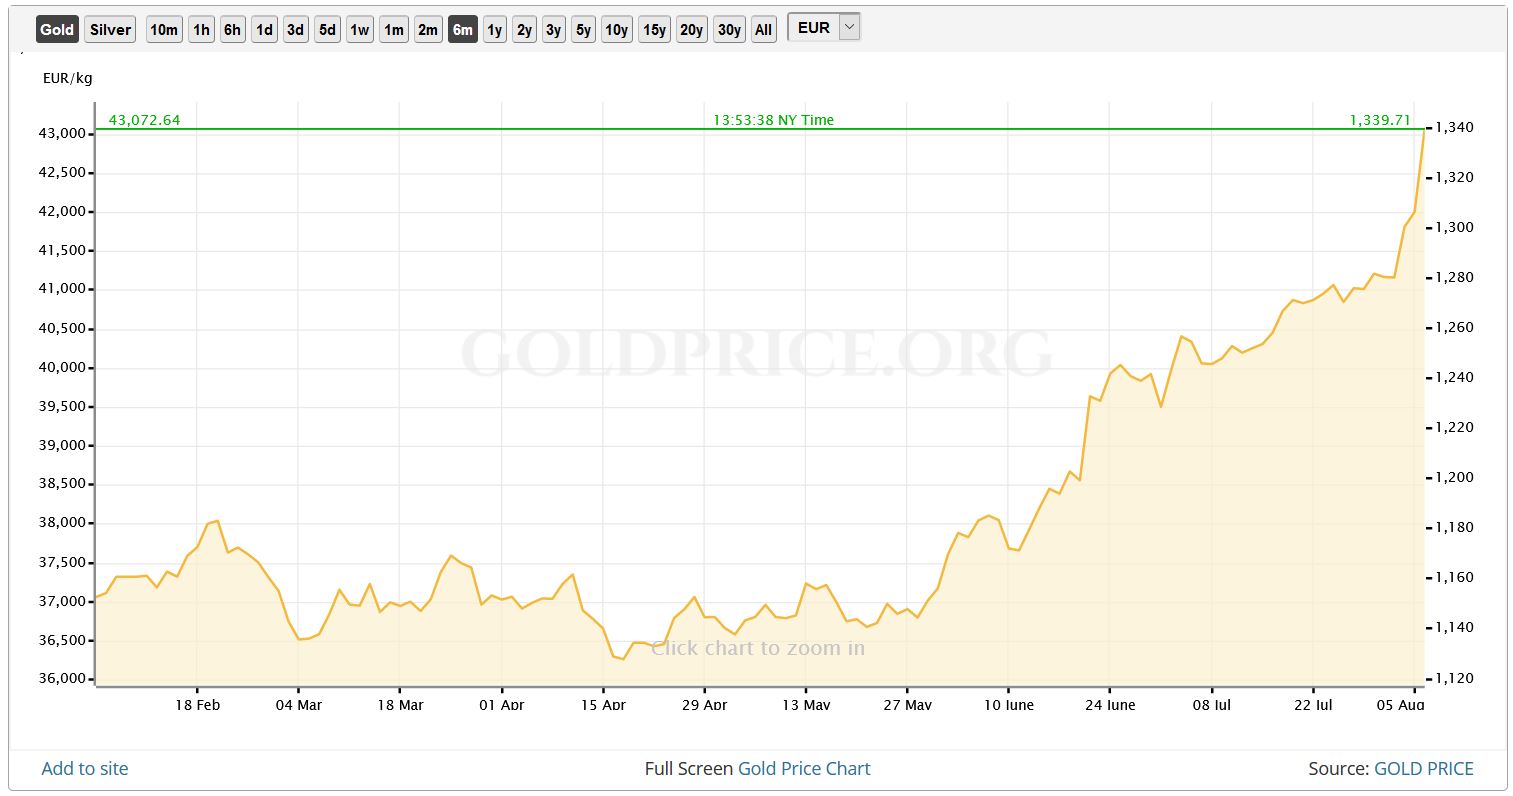Show the 1m price range
The width and height of the screenshot is (1513, 796).
pos(394,29)
